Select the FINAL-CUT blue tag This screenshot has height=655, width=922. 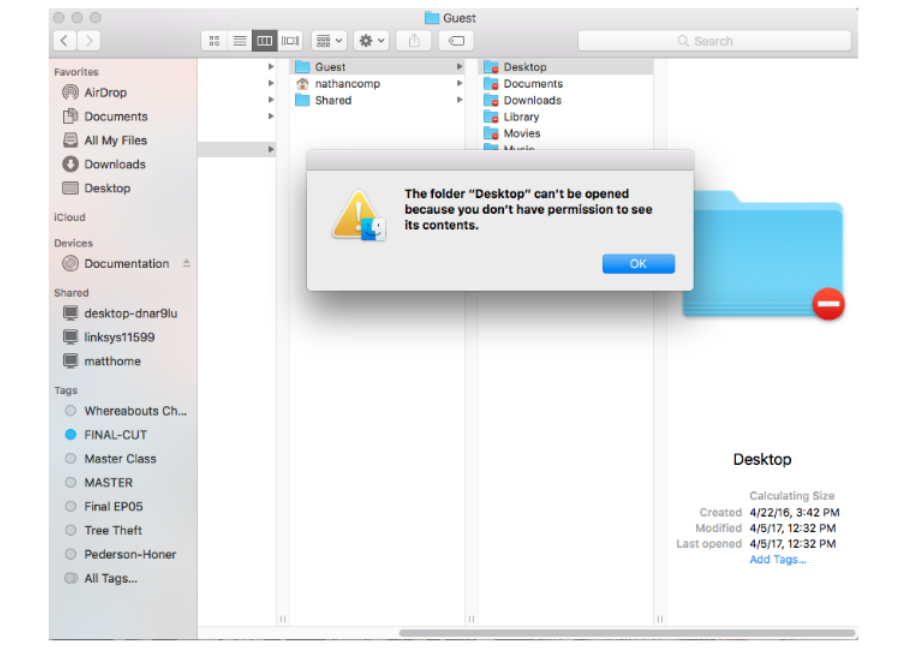pyautogui.click(x=114, y=435)
